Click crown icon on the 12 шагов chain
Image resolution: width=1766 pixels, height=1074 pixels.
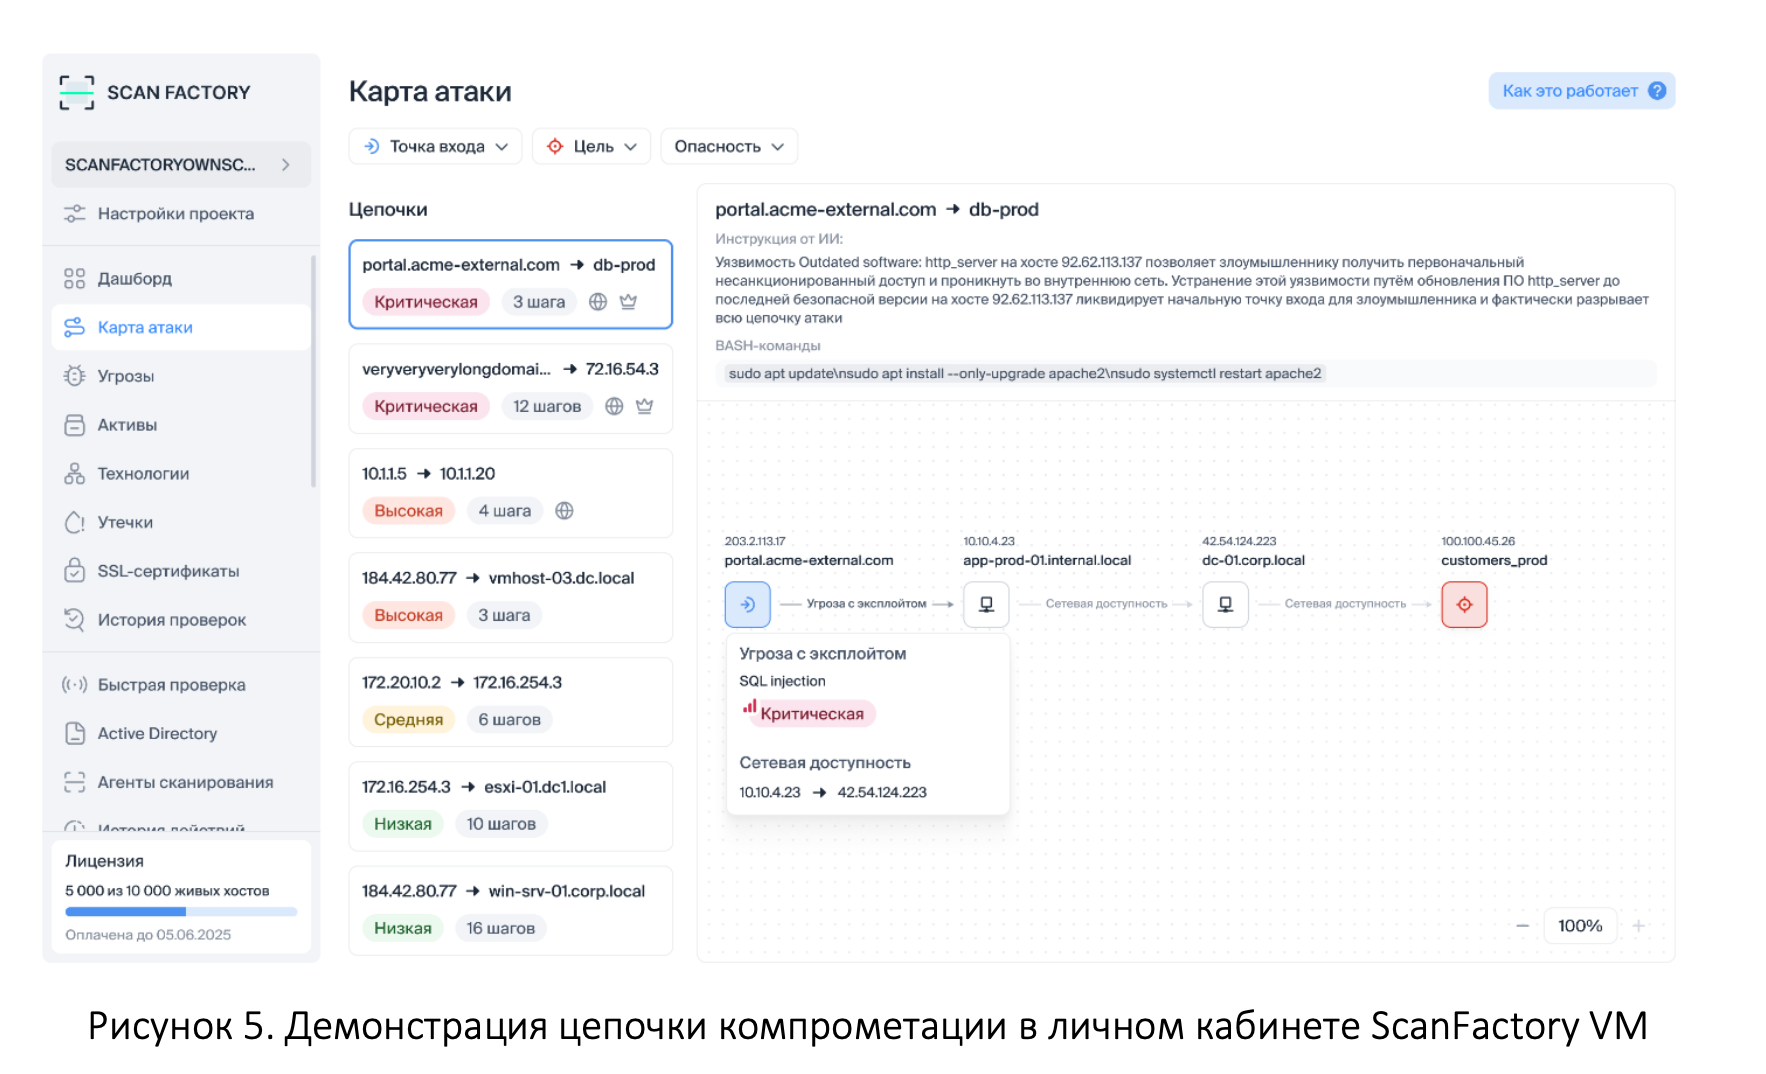[645, 406]
